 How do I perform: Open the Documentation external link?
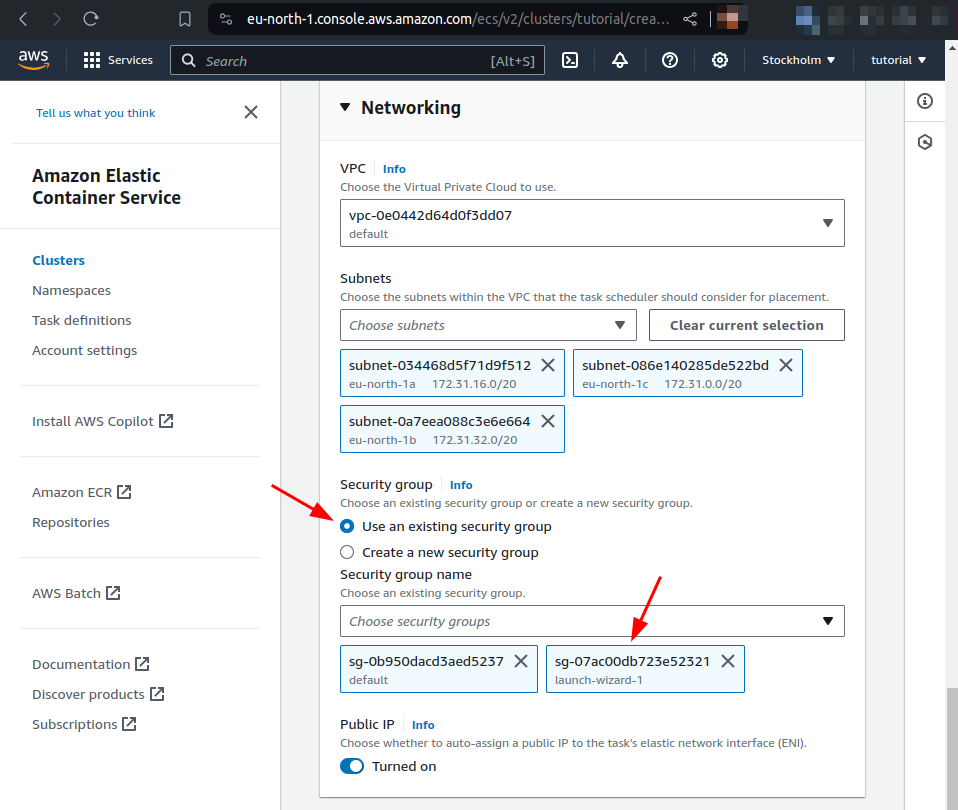tap(90, 664)
